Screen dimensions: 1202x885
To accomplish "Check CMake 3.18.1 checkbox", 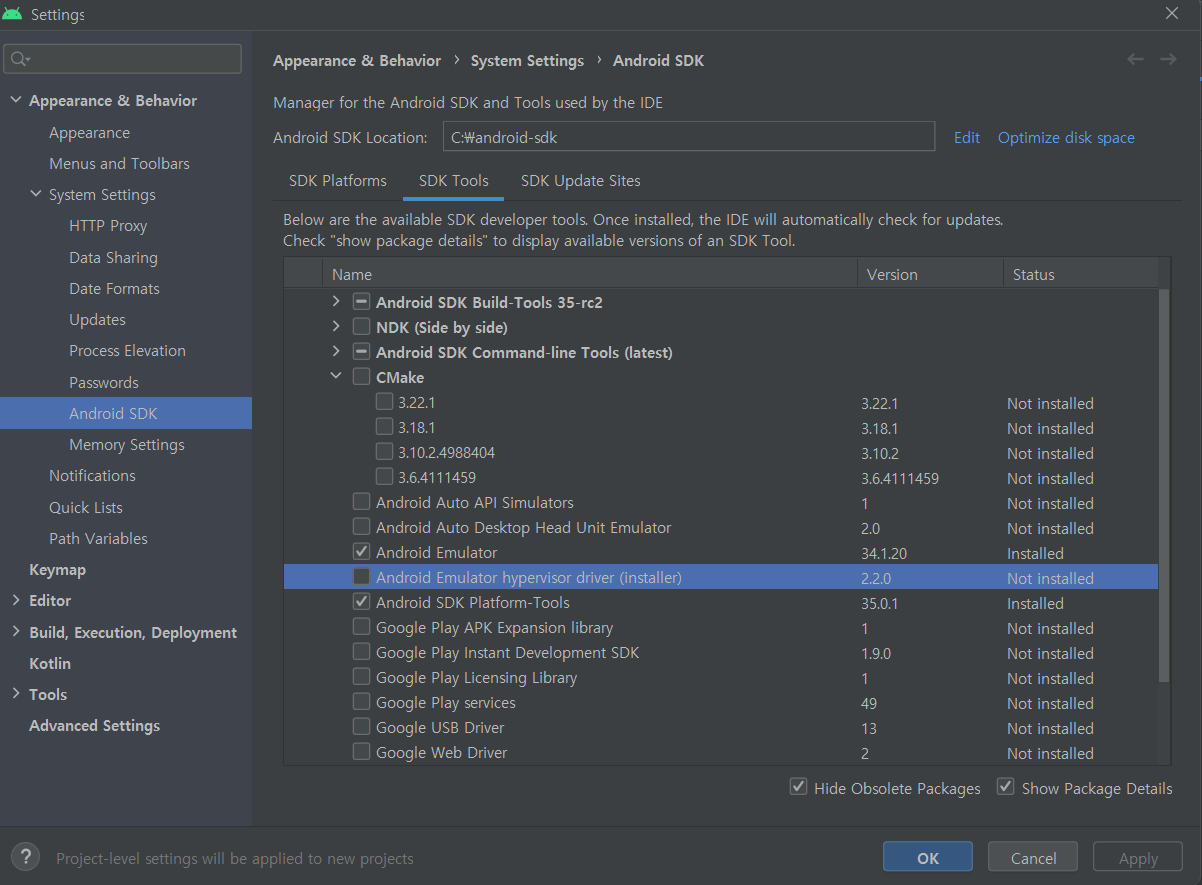I will (384, 427).
